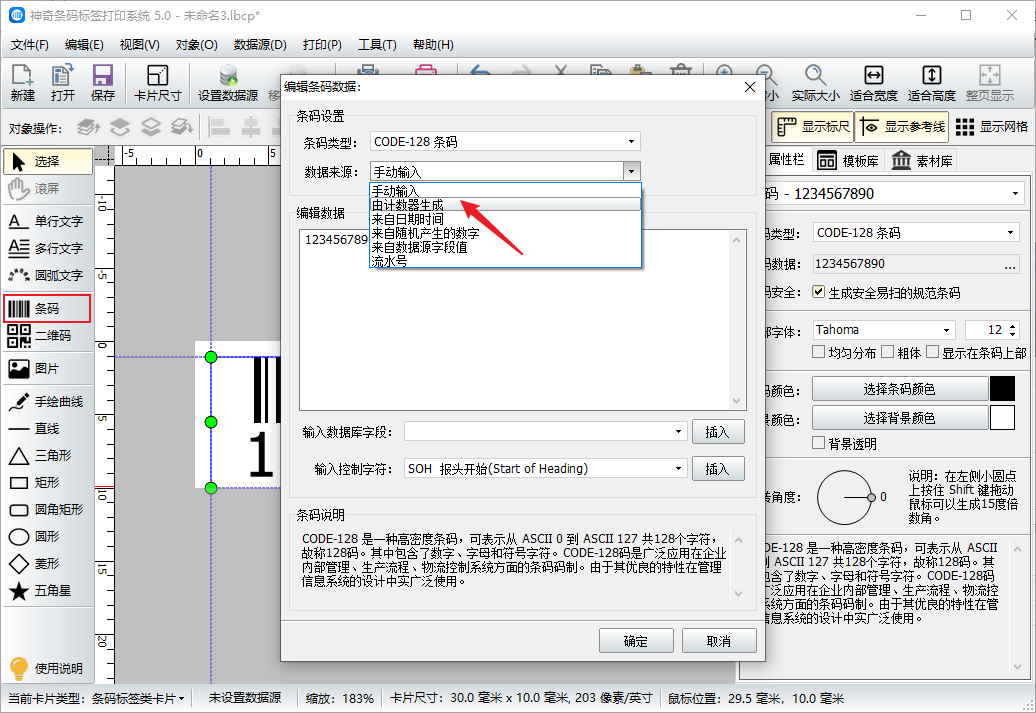
Task: Select the Arc text tool
Action: pos(48,276)
